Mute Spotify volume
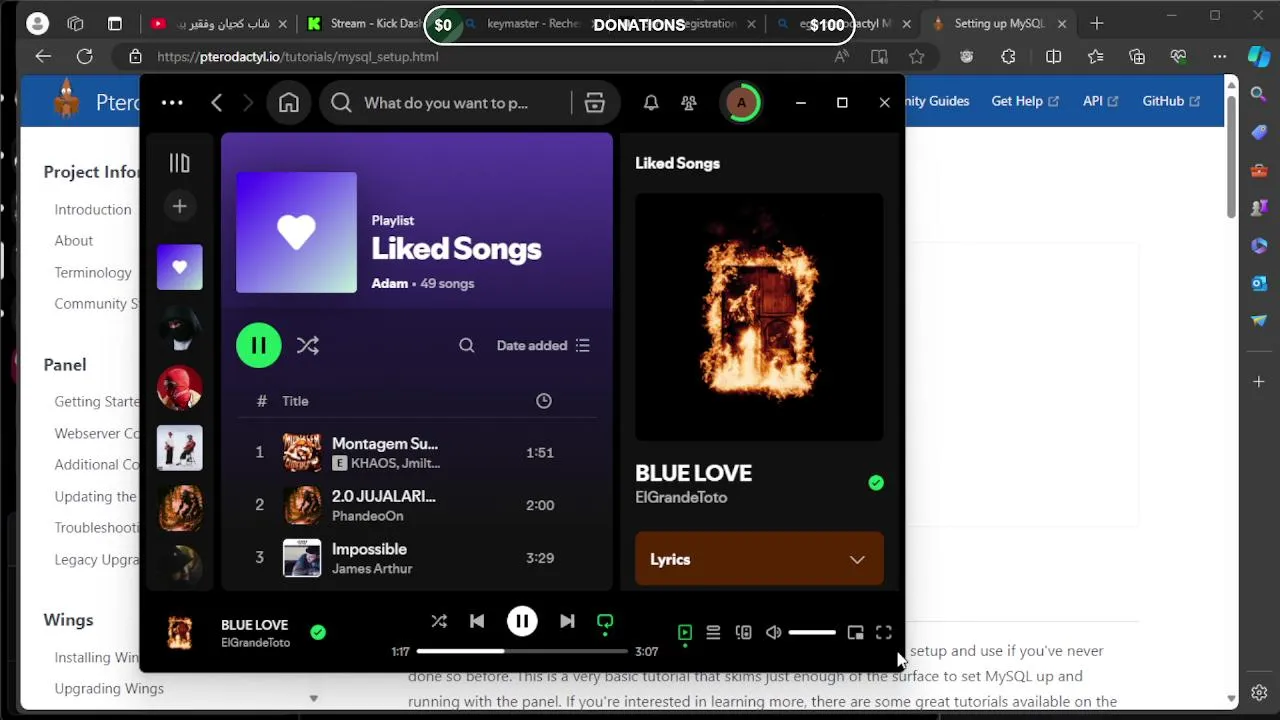This screenshot has width=1280, height=720. [773, 632]
